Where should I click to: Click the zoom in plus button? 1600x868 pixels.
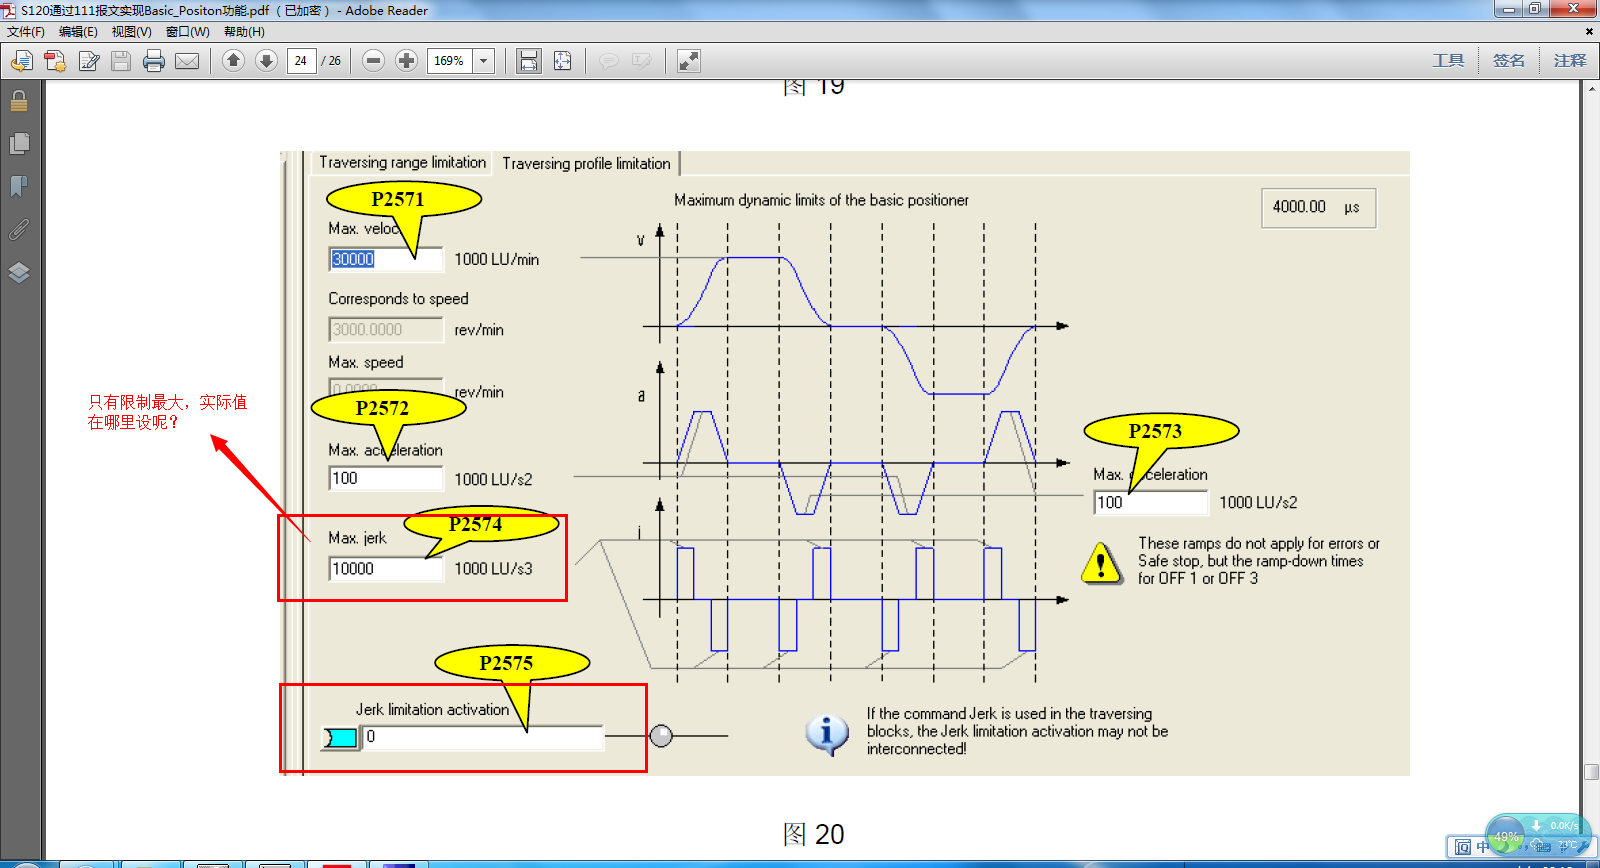pos(406,61)
